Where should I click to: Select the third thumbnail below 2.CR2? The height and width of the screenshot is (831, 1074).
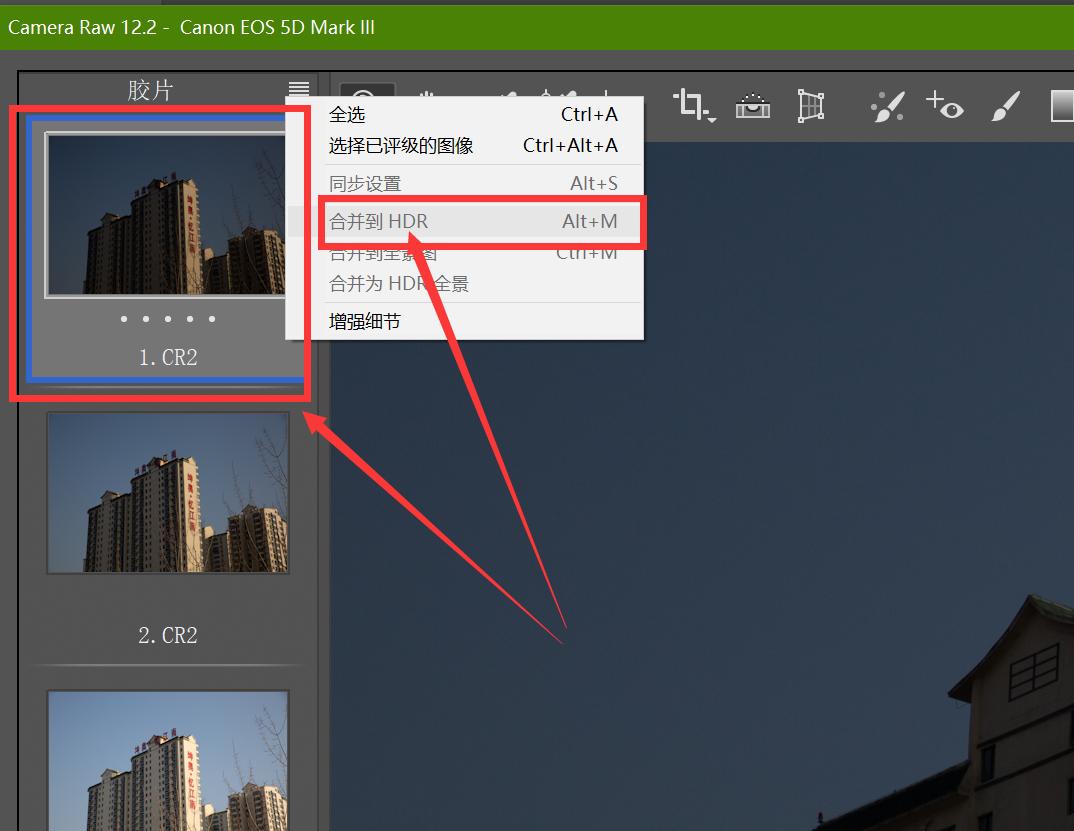[167, 760]
